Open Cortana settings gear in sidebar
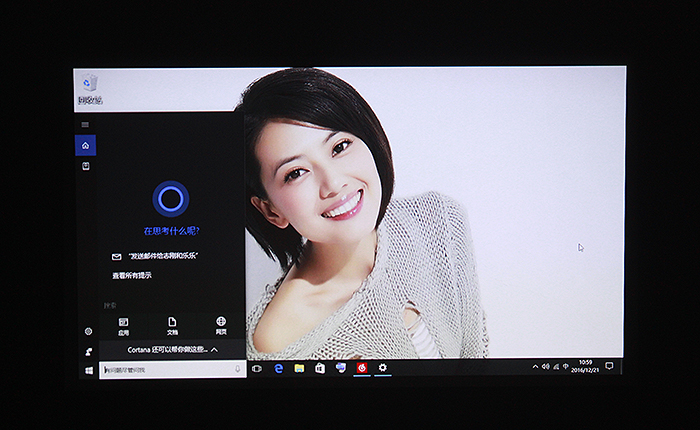This screenshot has height=430, width=700. coord(88,331)
